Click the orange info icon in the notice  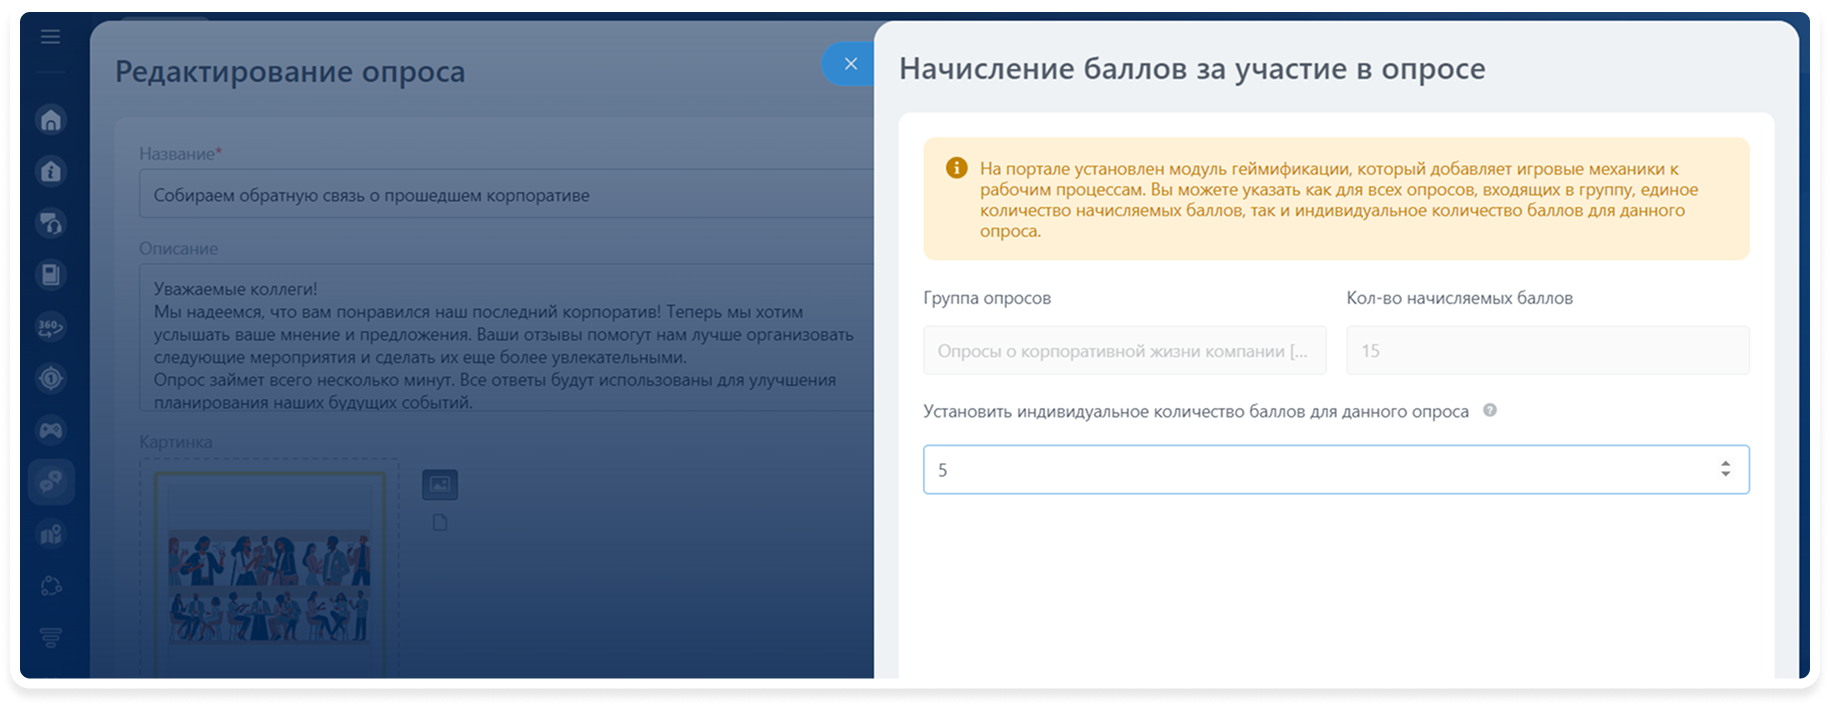(x=956, y=168)
